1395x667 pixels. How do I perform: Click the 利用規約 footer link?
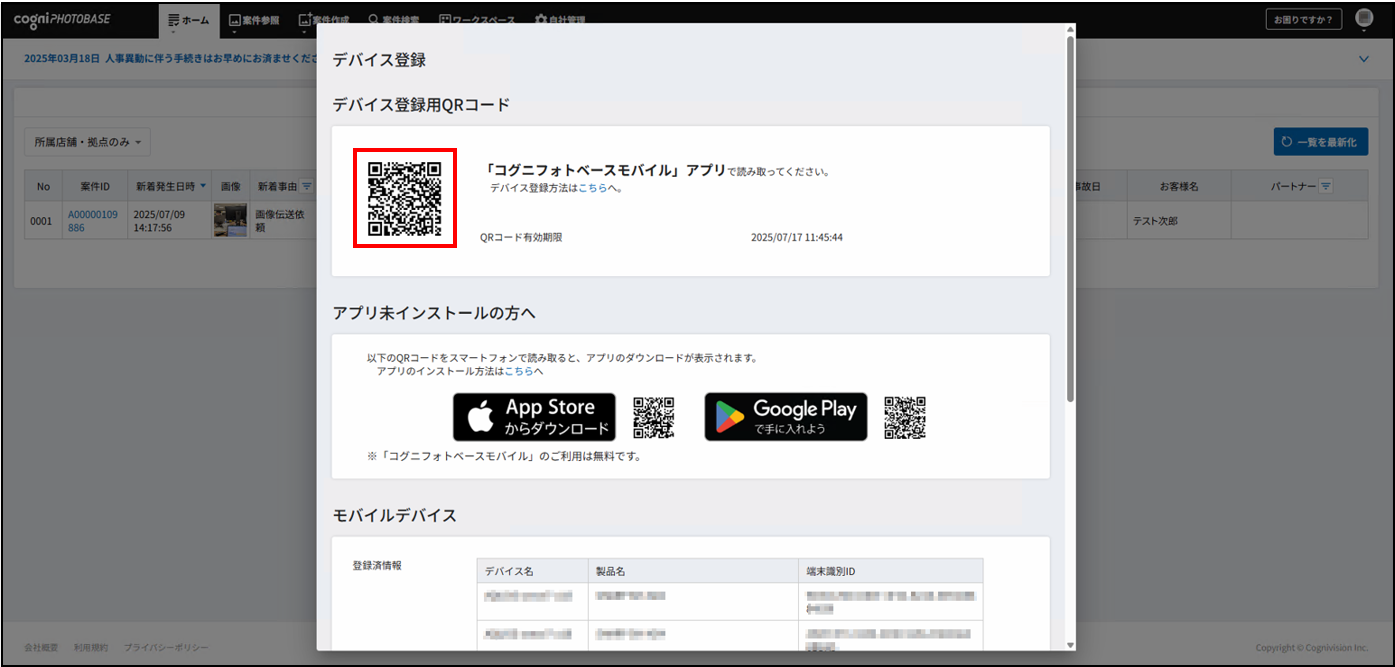pyautogui.click(x=91, y=648)
